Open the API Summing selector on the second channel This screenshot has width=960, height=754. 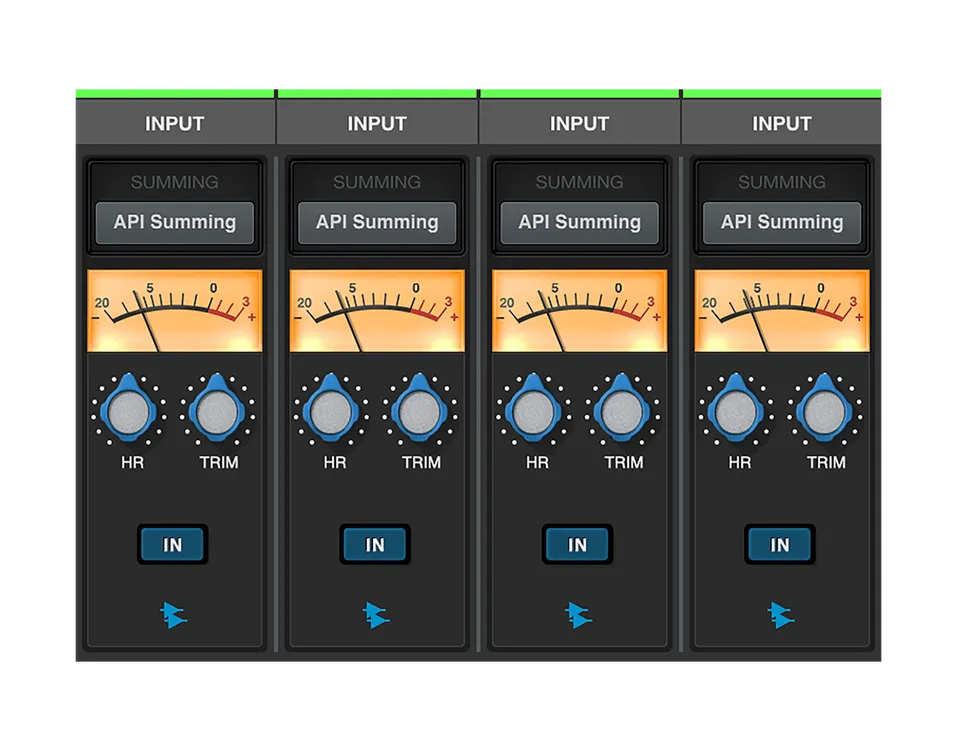tap(377, 223)
